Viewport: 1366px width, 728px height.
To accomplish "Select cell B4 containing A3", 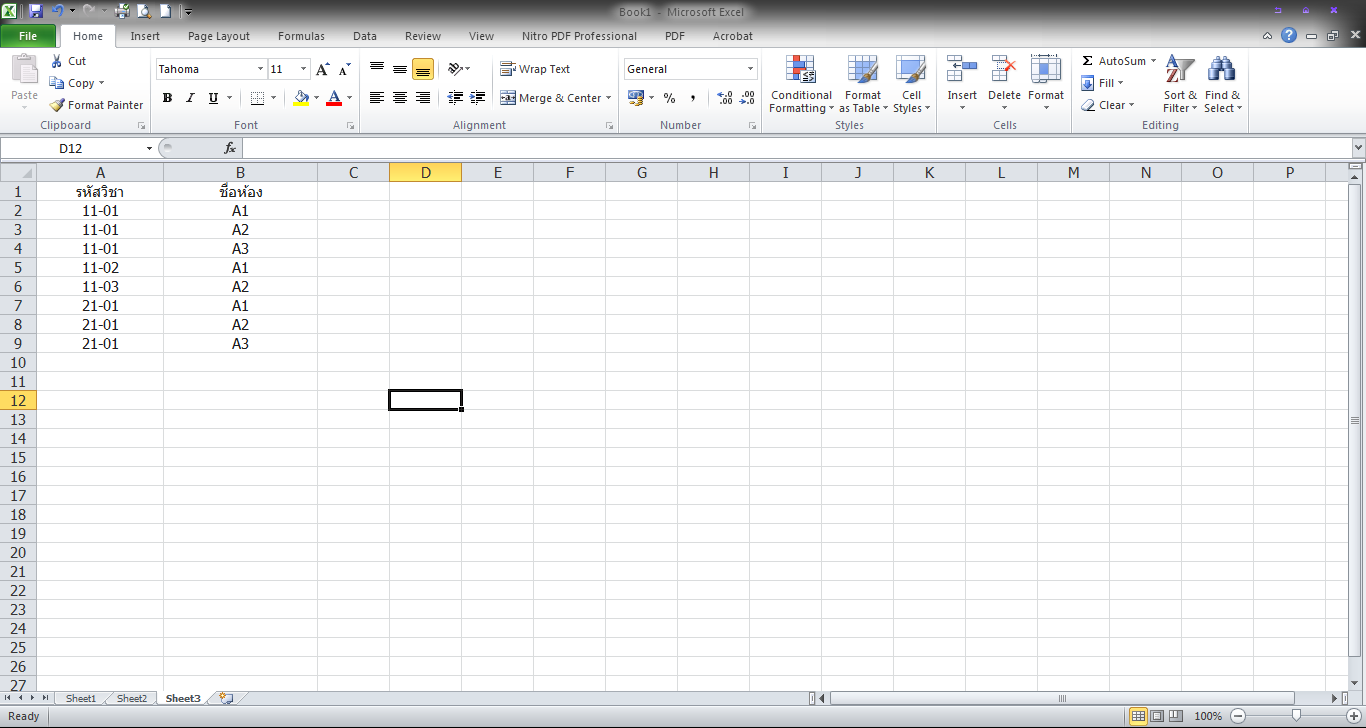I will (x=240, y=249).
